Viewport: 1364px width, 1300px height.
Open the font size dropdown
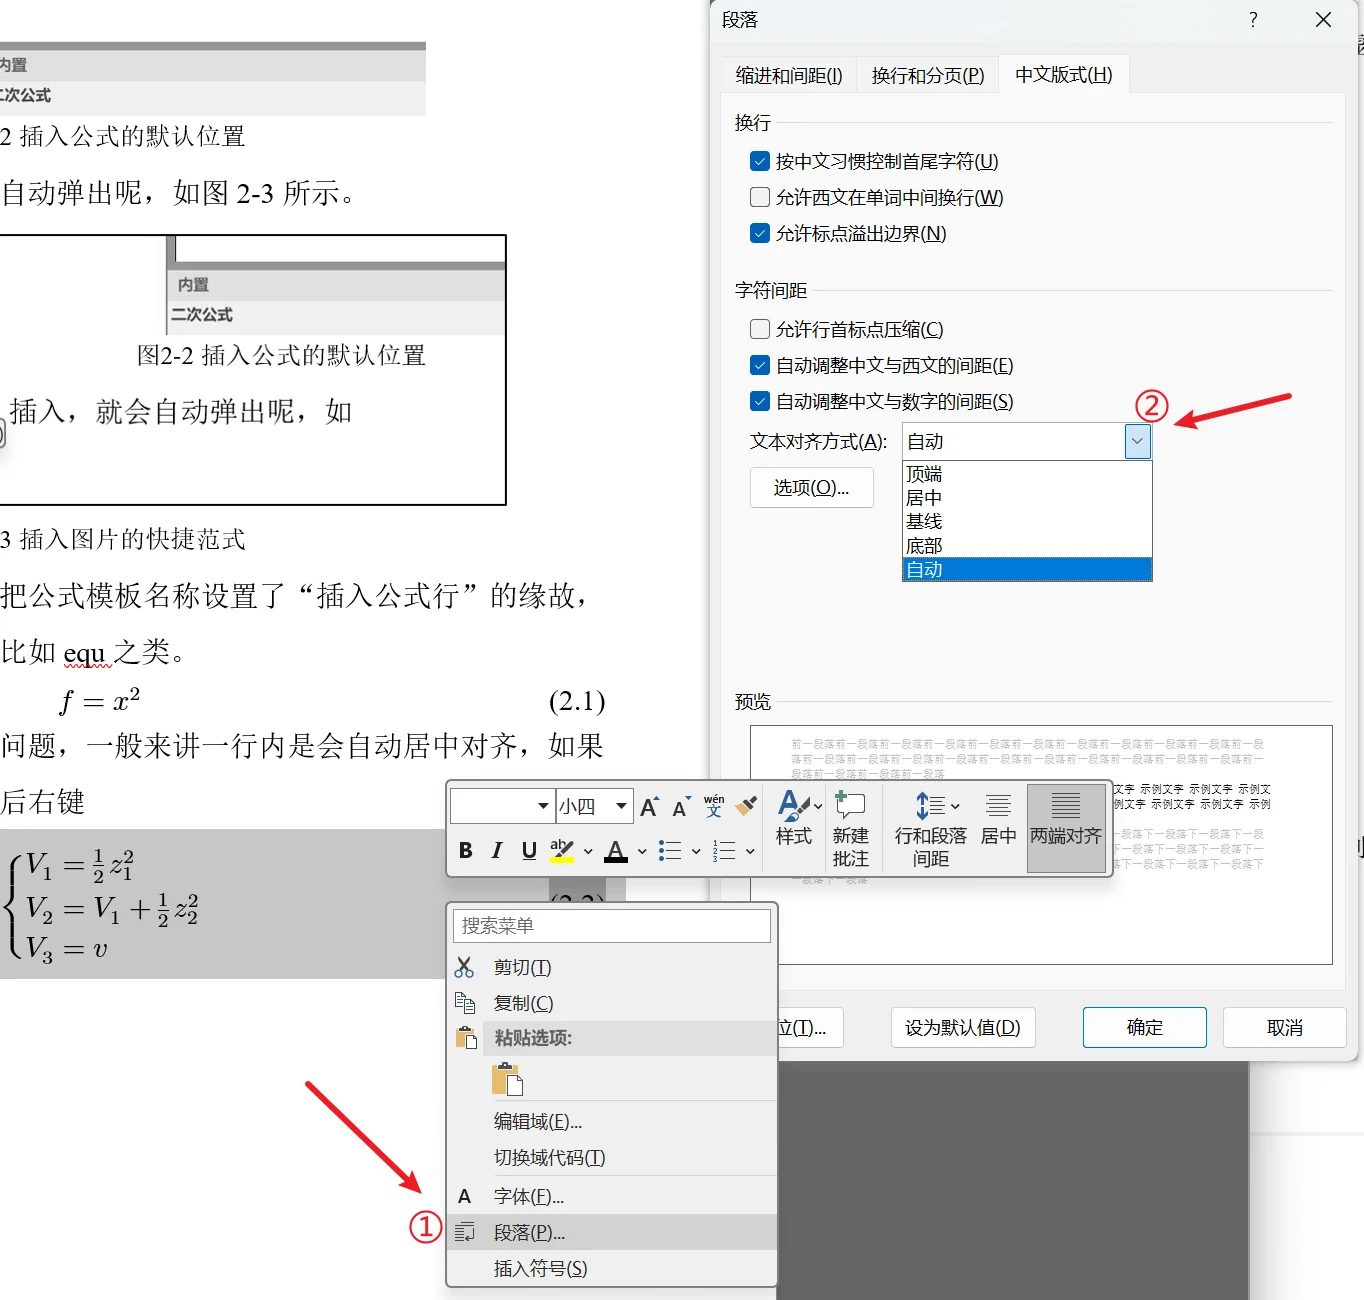621,806
